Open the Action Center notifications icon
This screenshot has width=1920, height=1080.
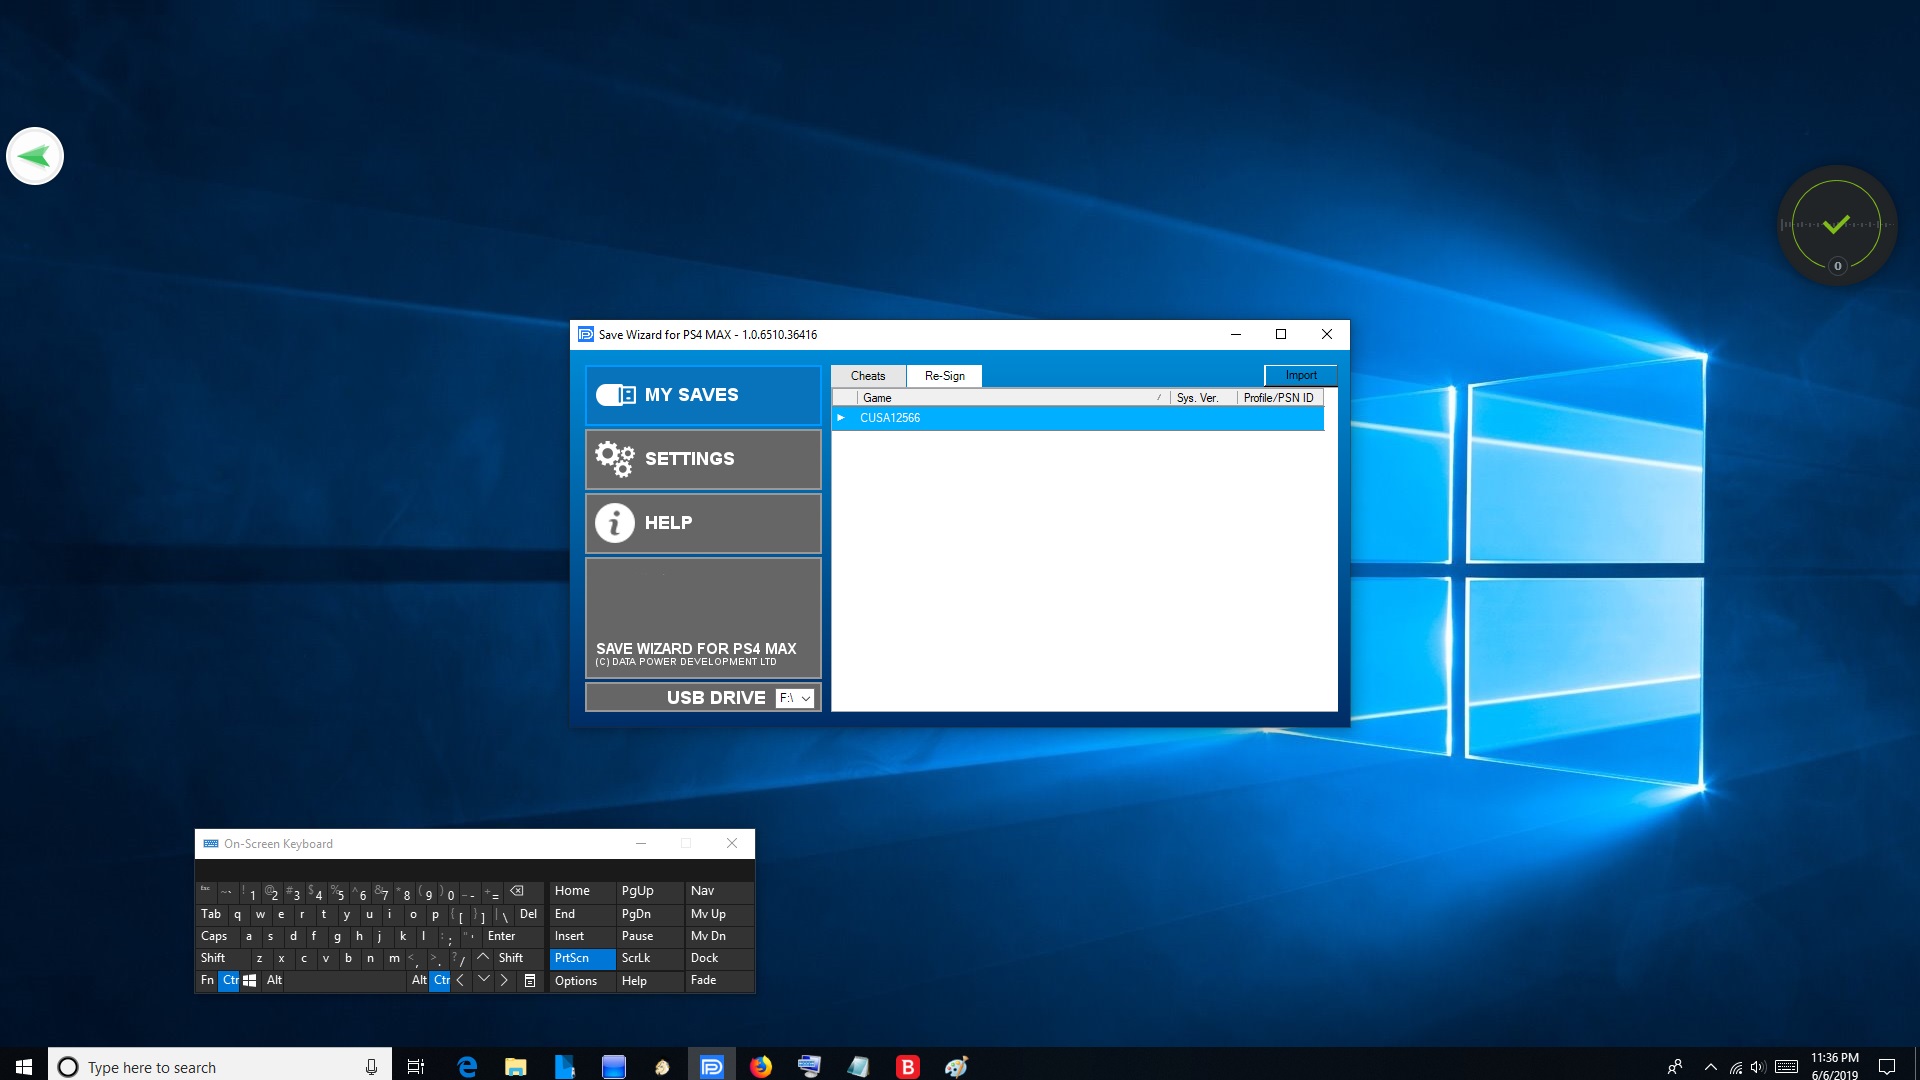[x=1887, y=1066]
